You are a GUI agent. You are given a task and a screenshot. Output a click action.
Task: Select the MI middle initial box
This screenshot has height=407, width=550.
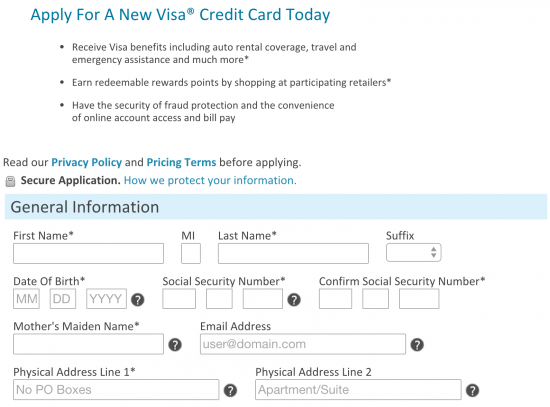click(191, 253)
